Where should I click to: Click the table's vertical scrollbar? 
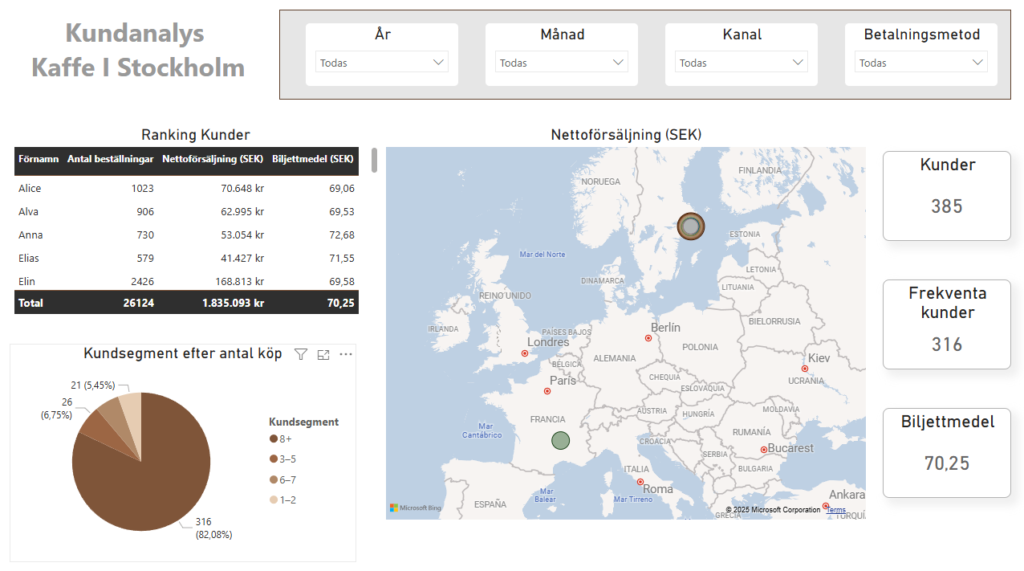click(x=374, y=161)
